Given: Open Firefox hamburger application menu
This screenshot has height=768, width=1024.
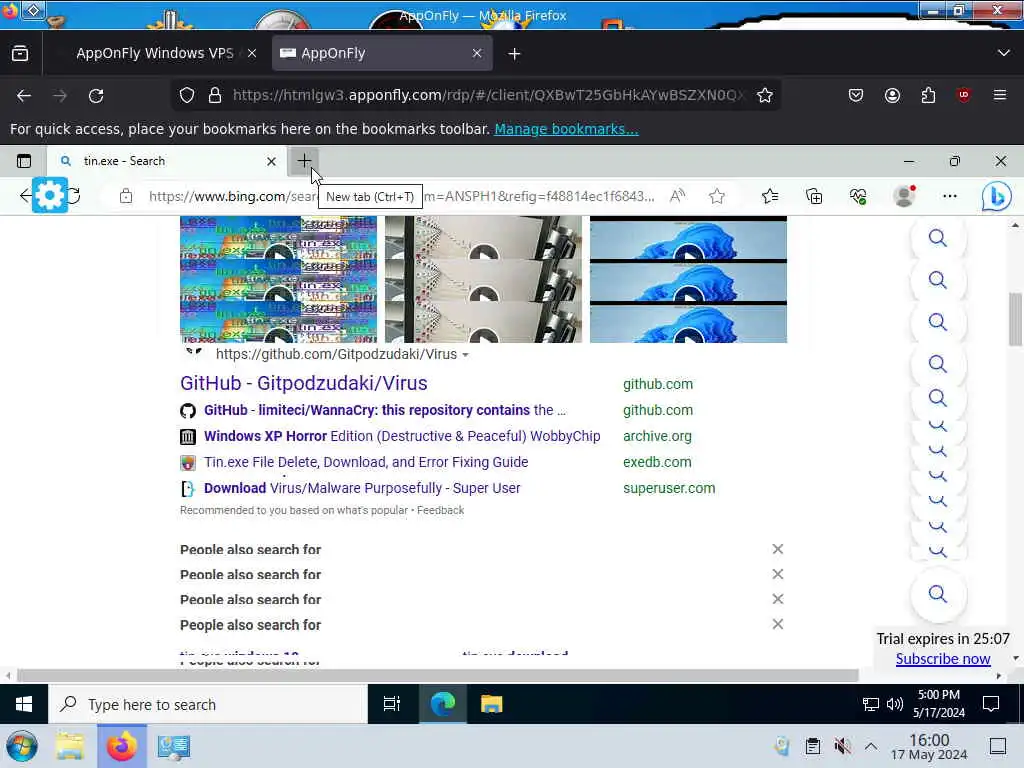Looking at the screenshot, I should 1000,95.
